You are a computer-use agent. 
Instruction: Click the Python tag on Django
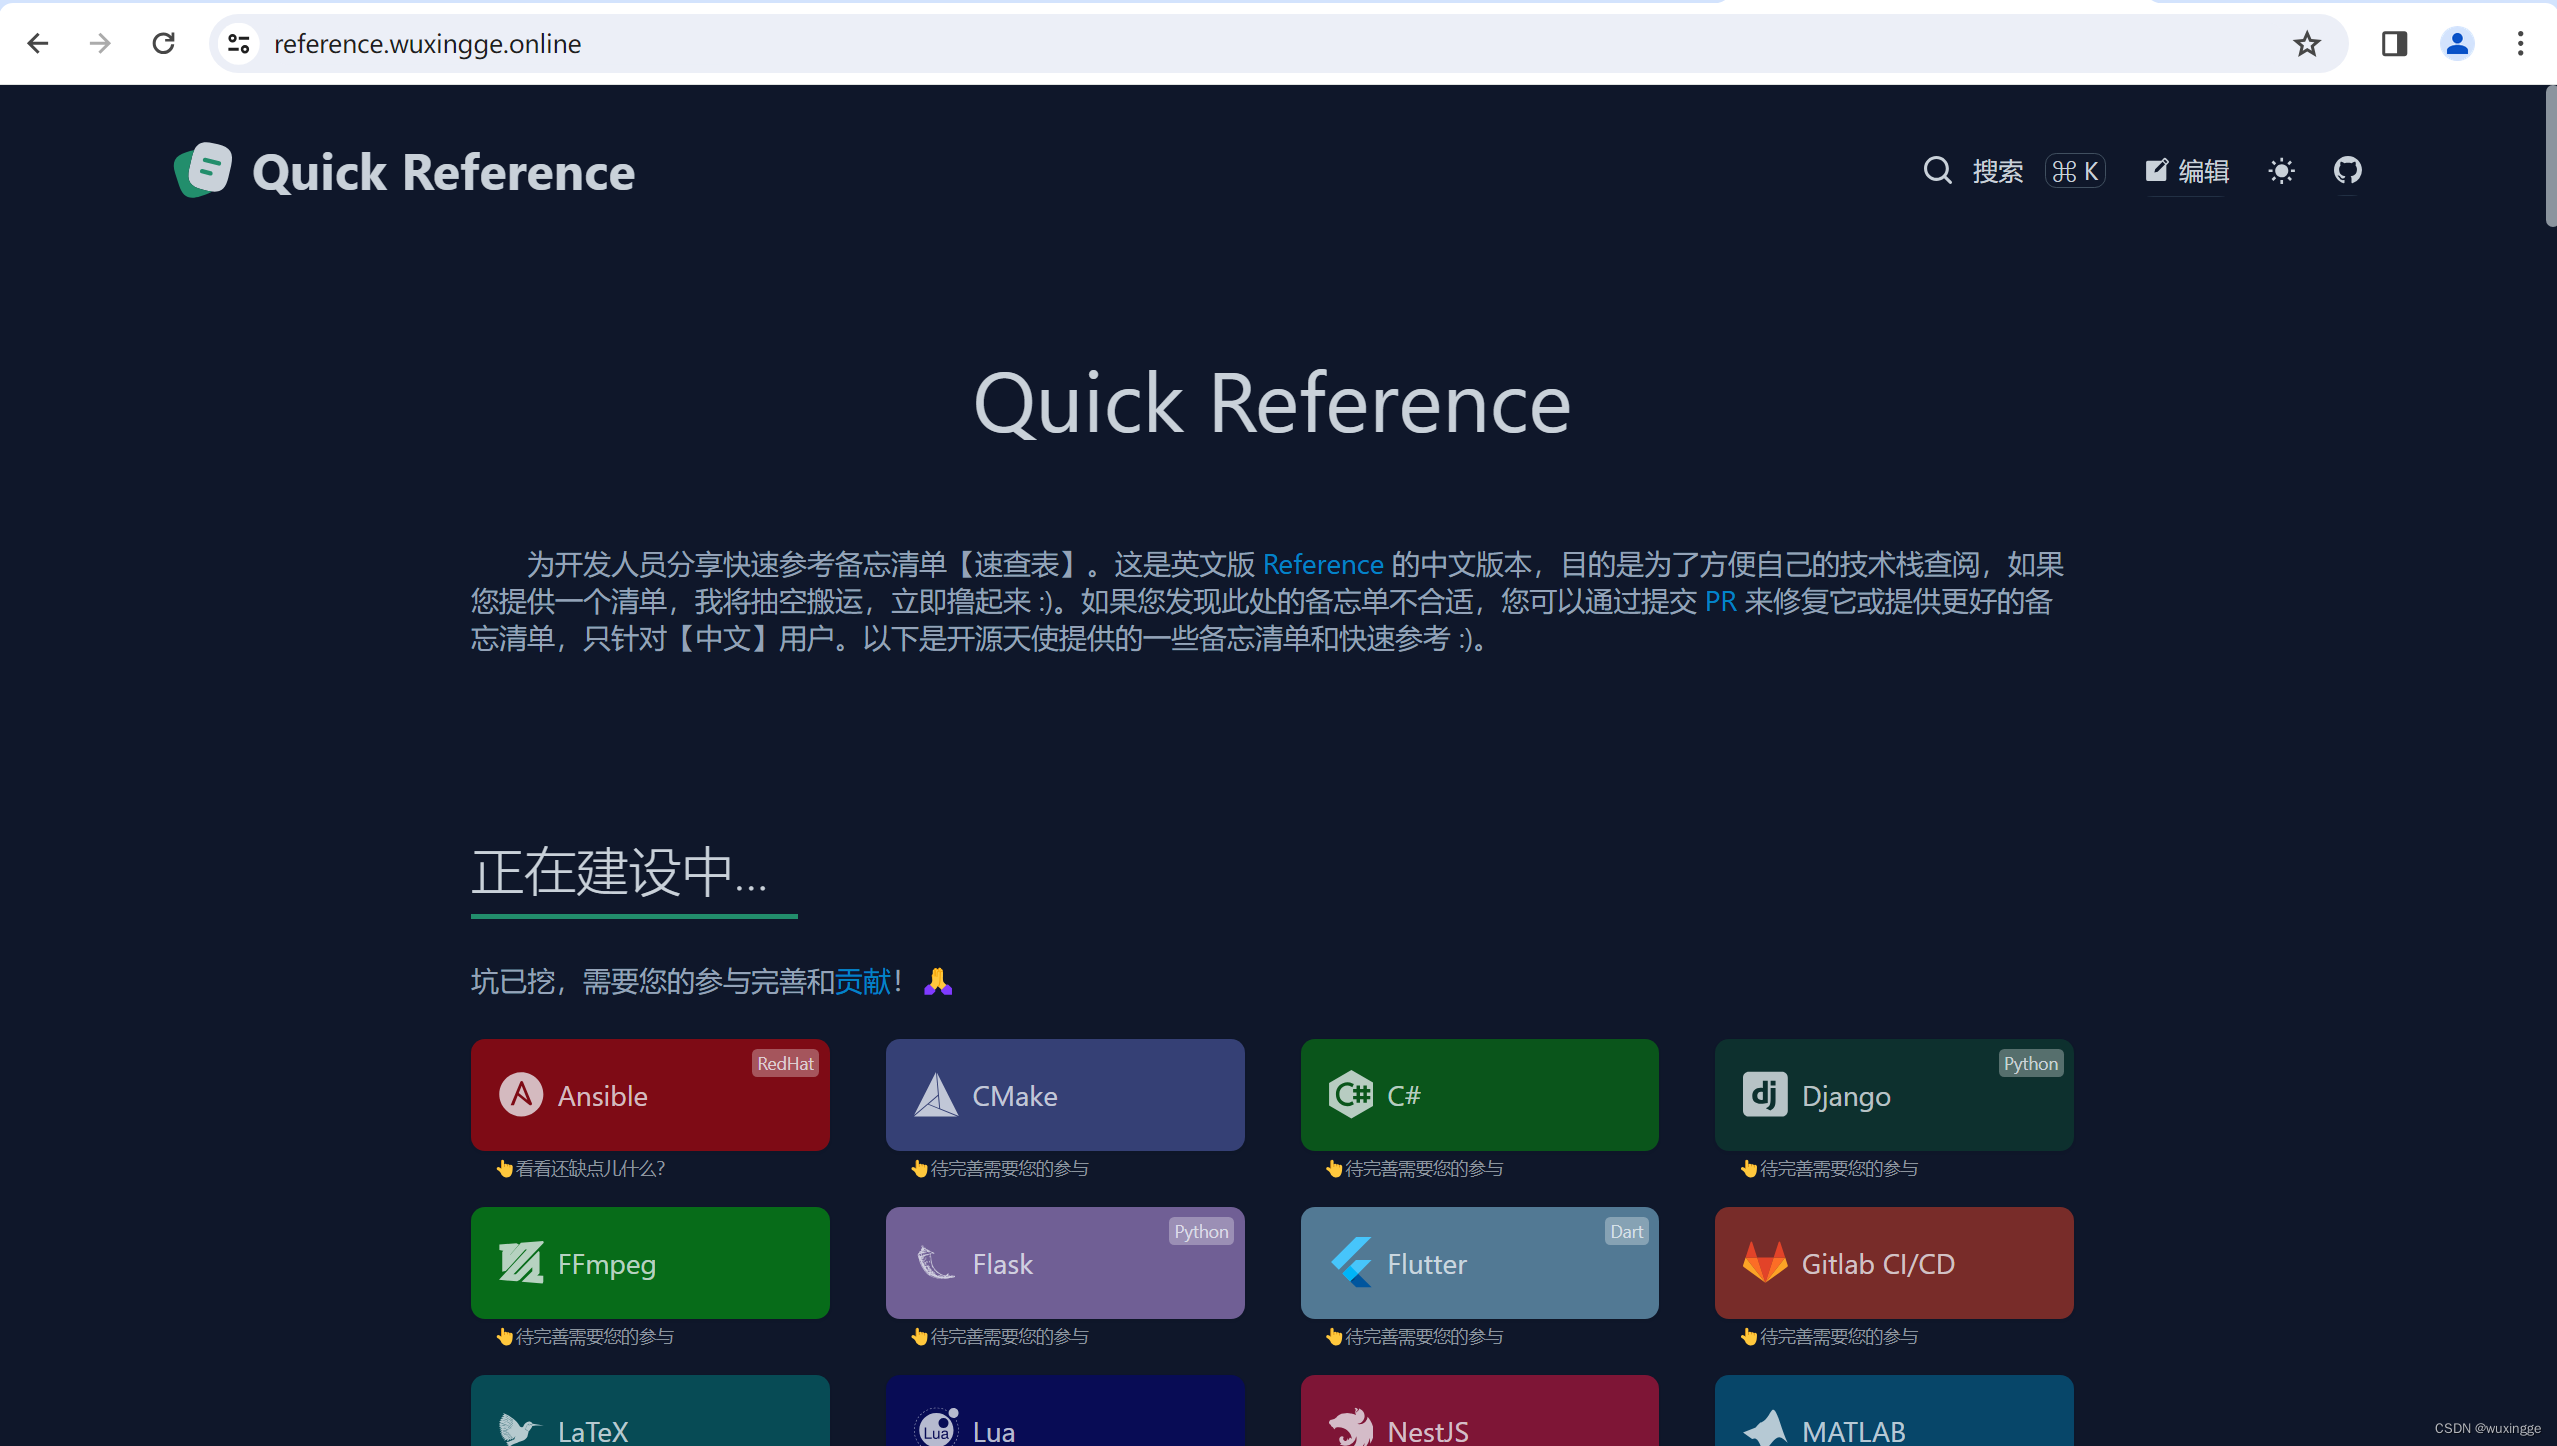coord(2030,1063)
